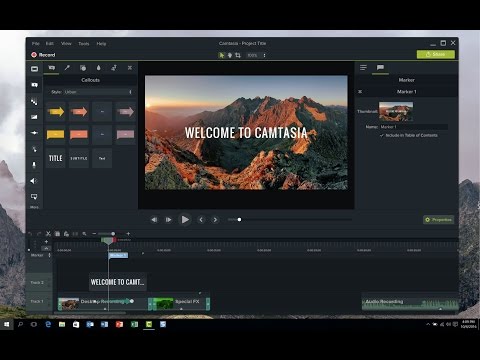
Task: Switch to the shapes annotation tab
Action: [83, 68]
